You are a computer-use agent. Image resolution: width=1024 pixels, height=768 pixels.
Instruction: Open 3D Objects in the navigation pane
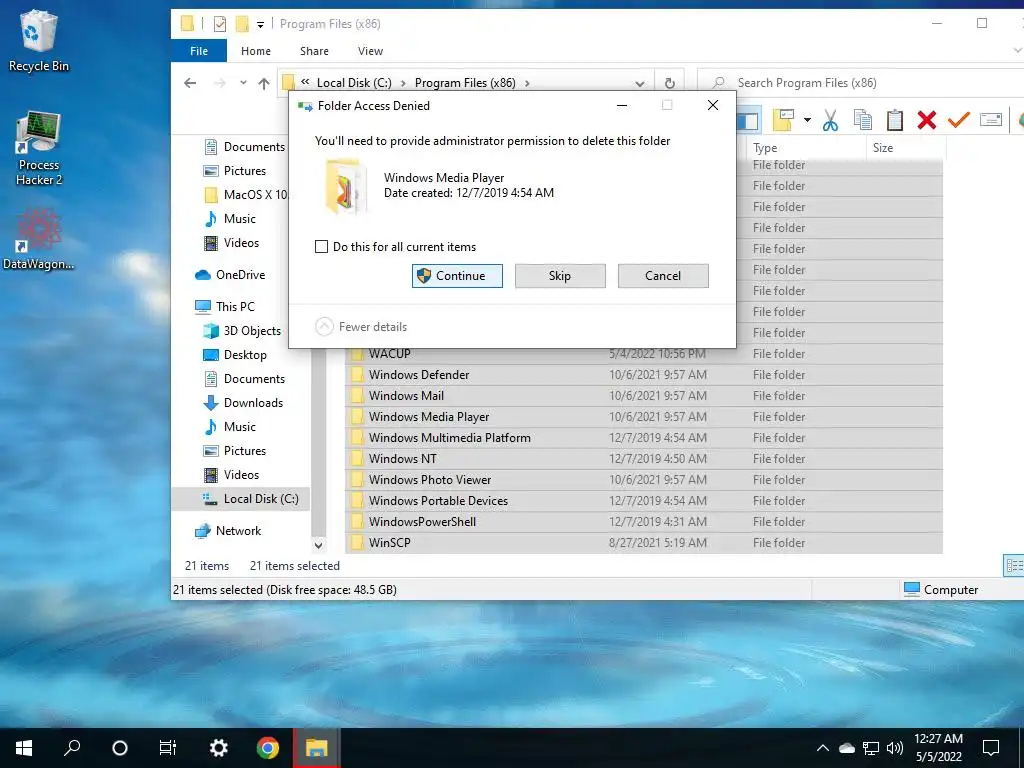coord(242,331)
